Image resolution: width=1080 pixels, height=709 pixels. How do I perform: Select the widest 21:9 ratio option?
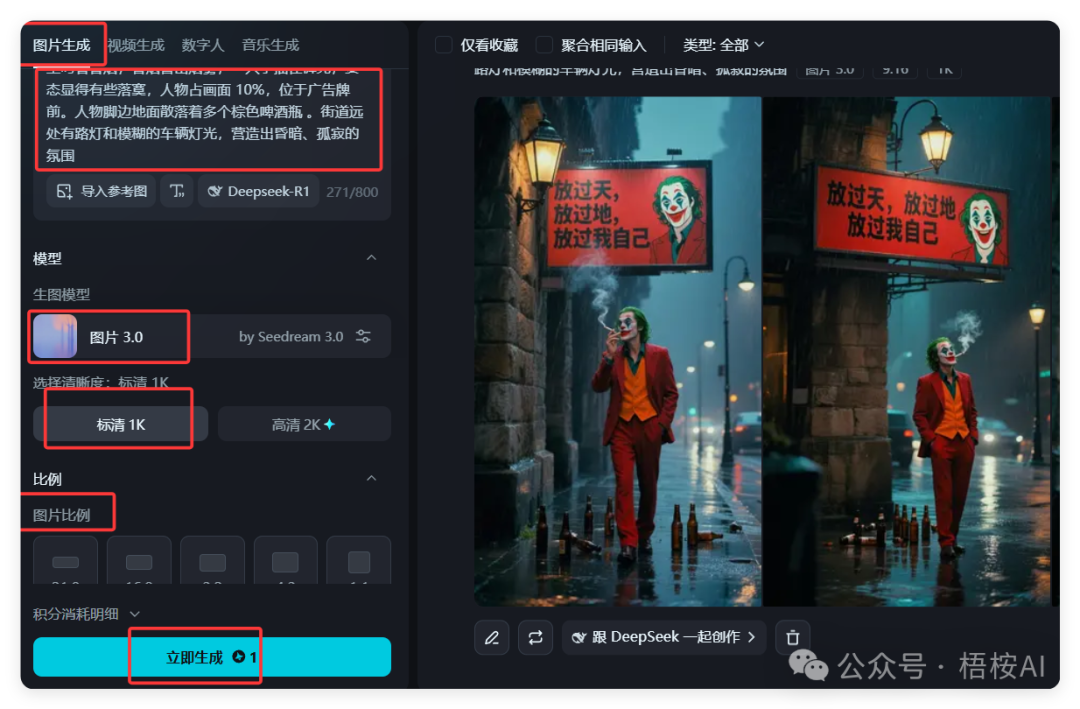(x=65, y=561)
